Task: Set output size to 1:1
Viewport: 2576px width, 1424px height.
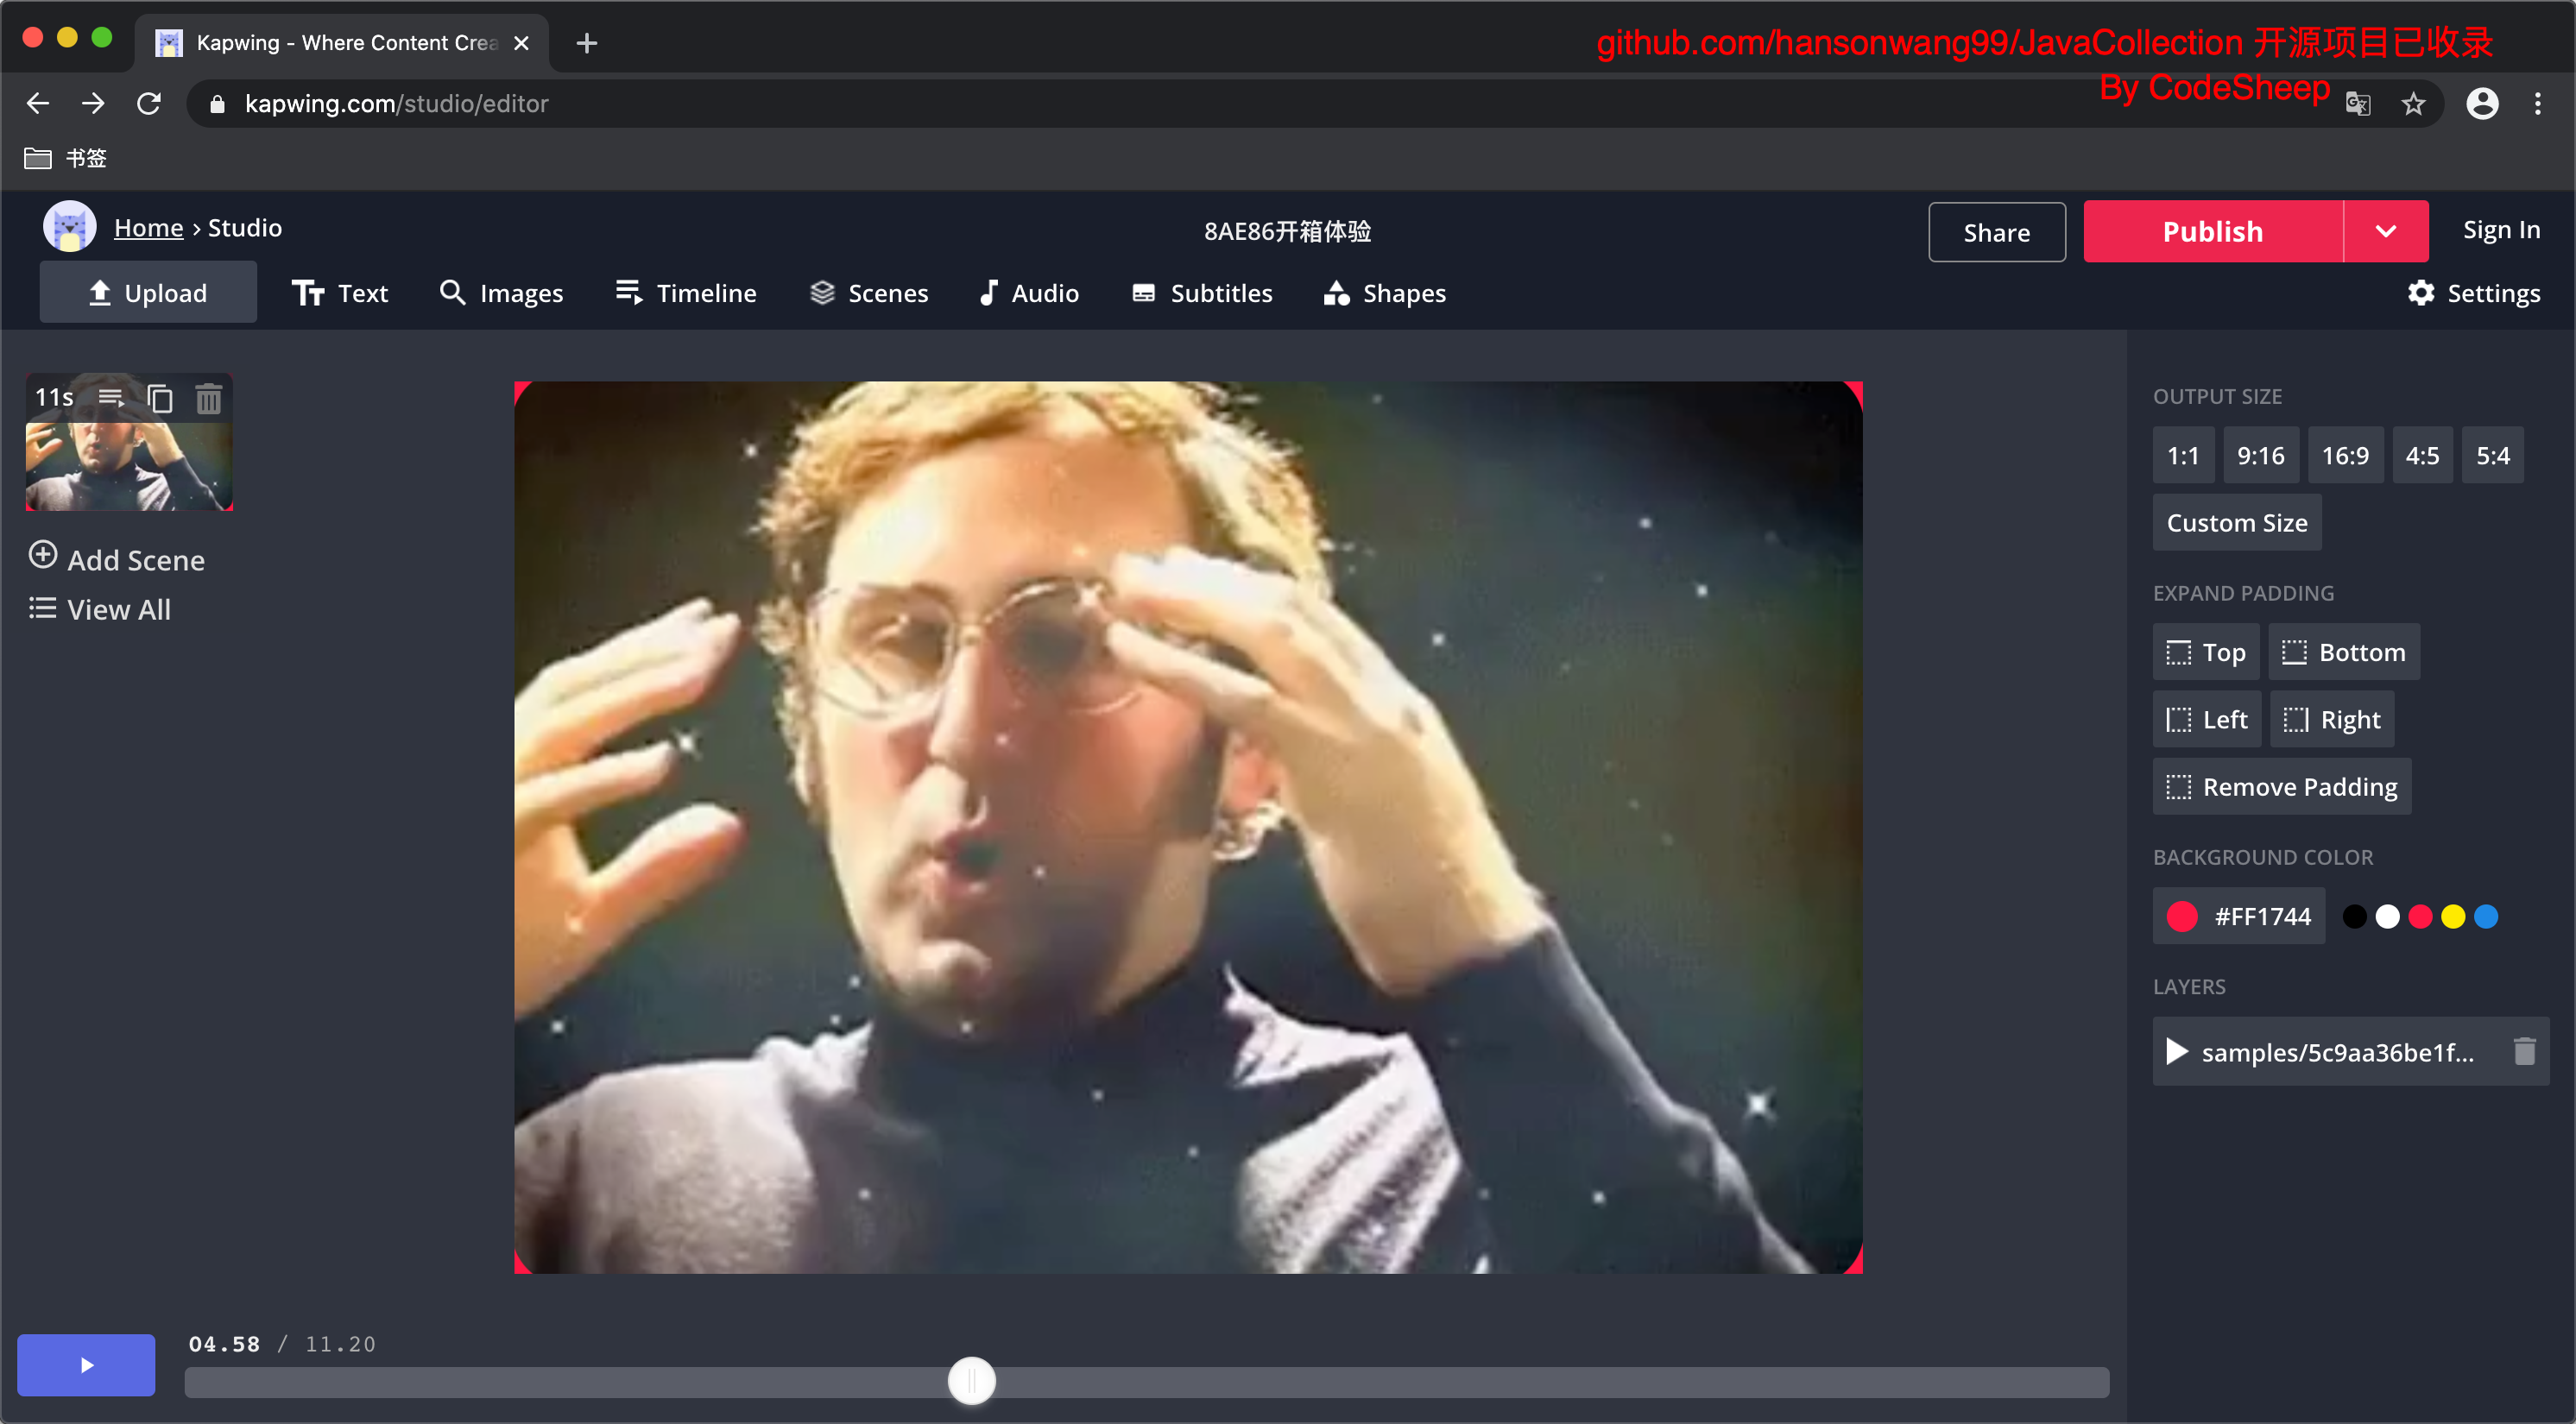Action: (x=2183, y=455)
